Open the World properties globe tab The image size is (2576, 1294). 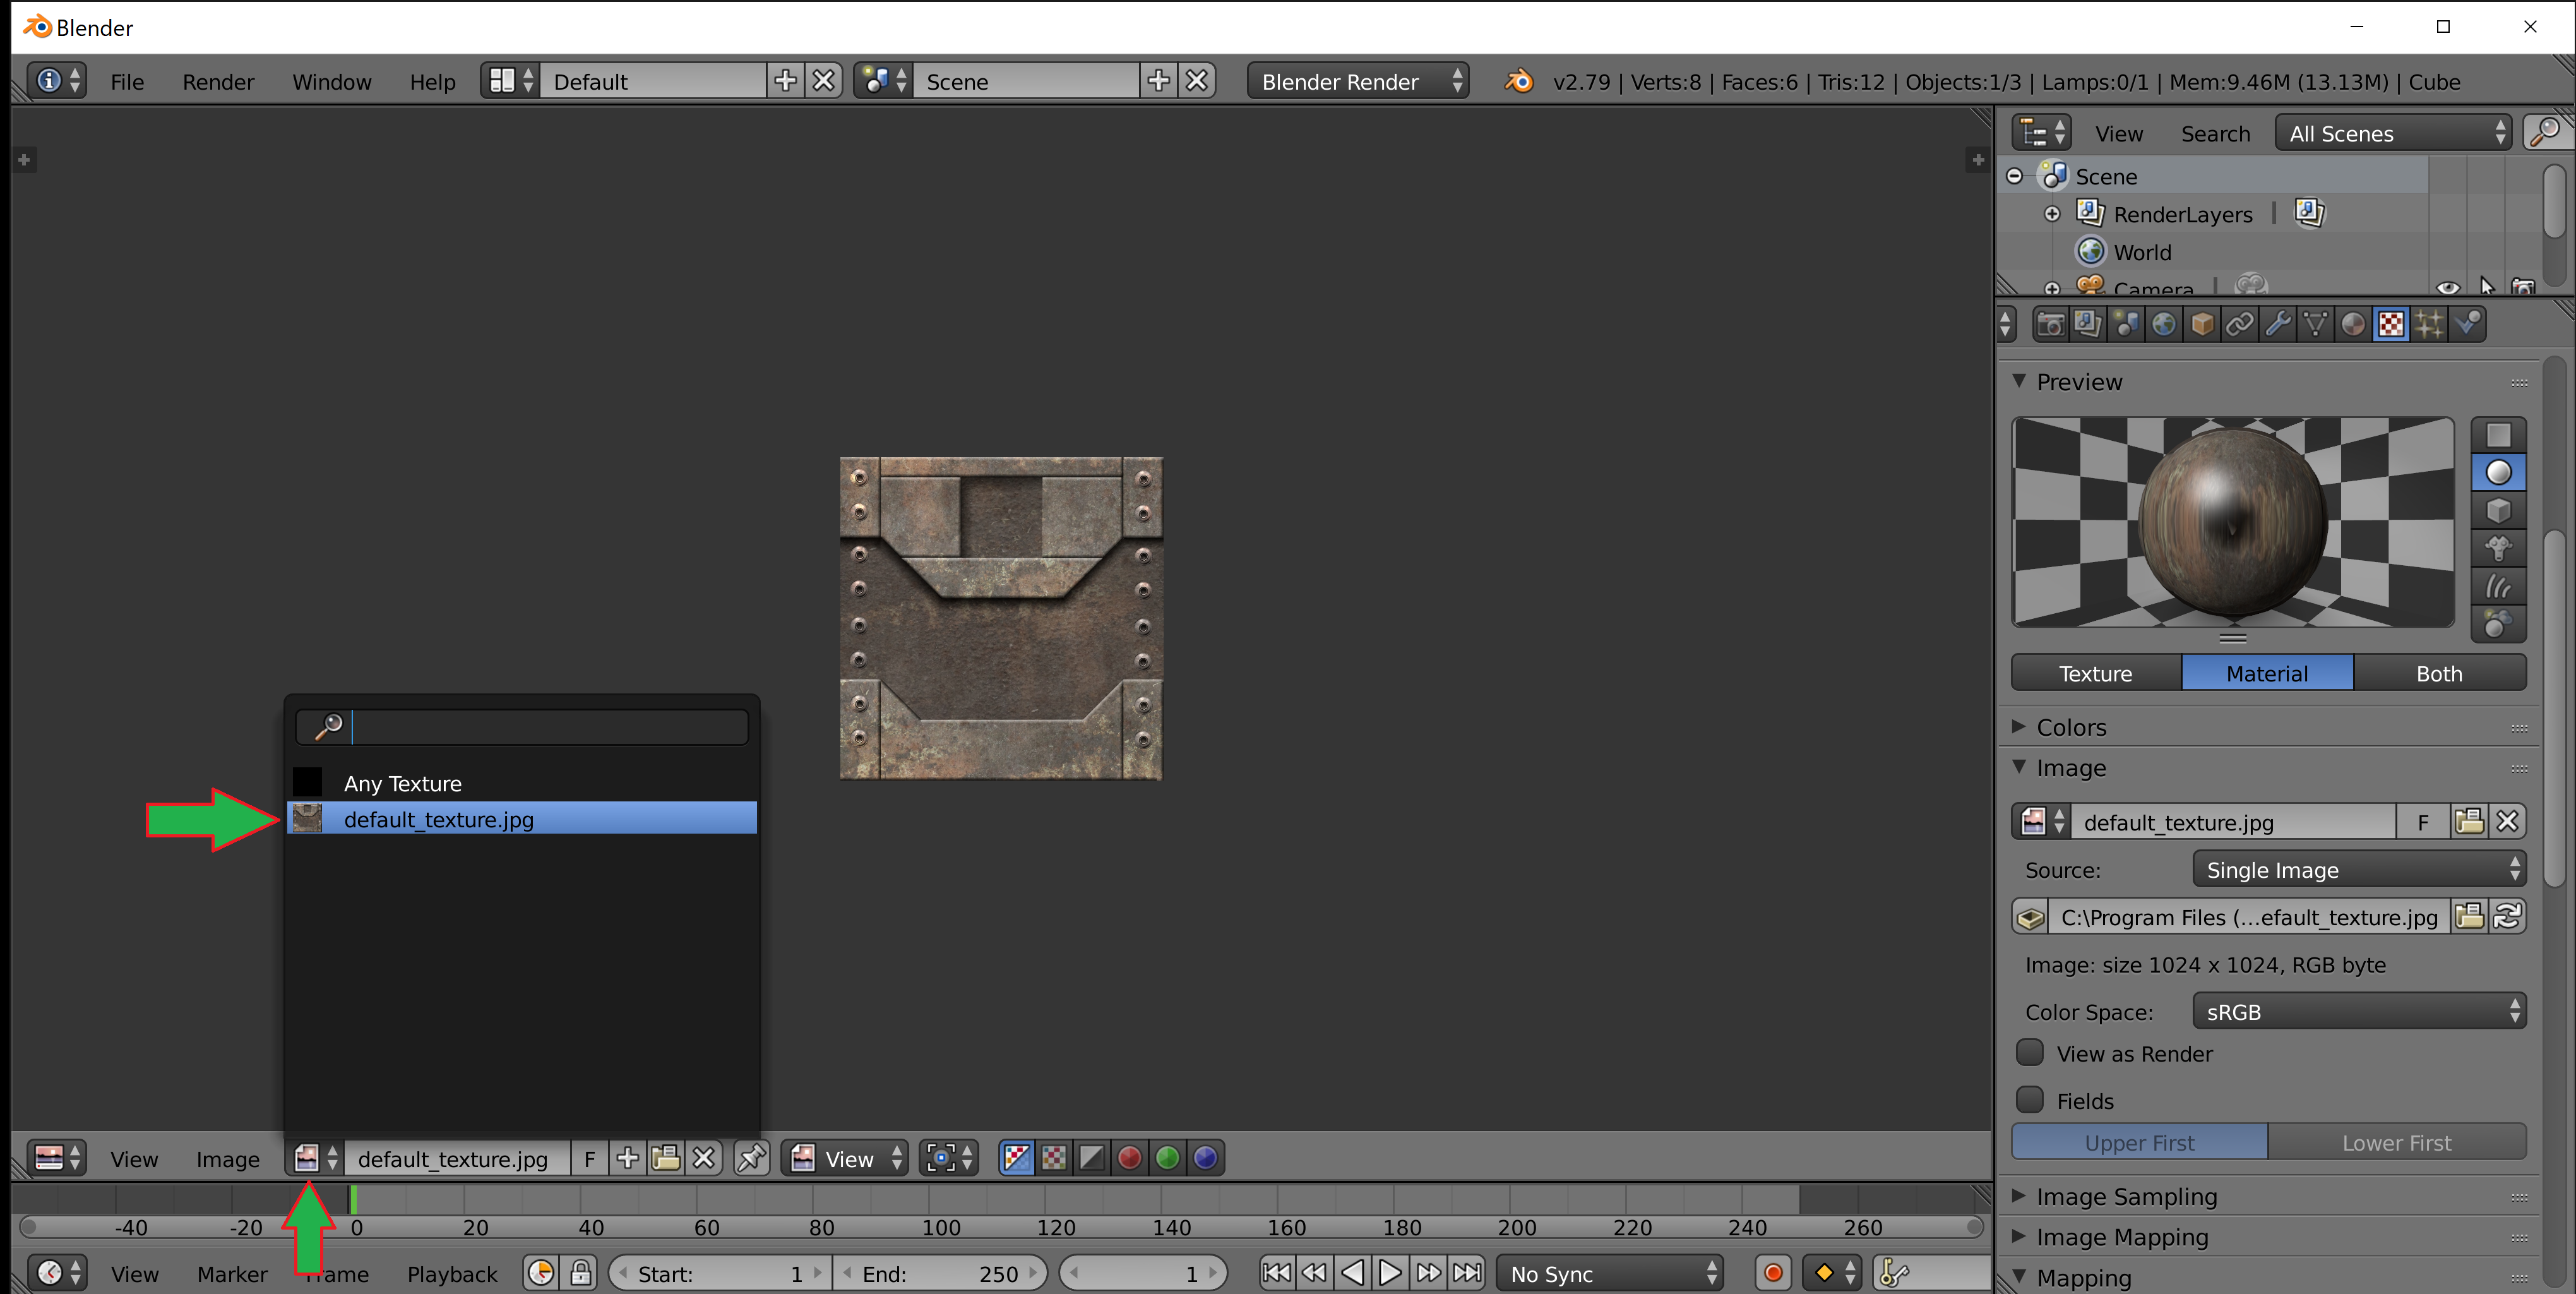click(2164, 324)
